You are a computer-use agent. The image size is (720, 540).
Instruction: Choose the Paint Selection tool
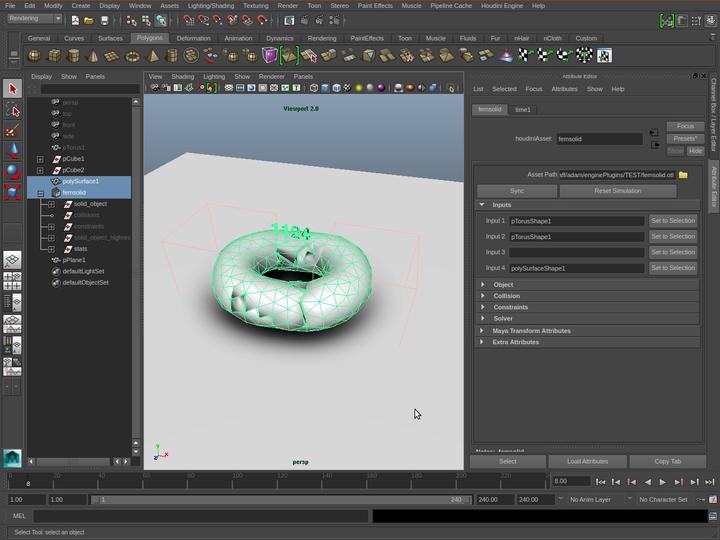coord(12,131)
